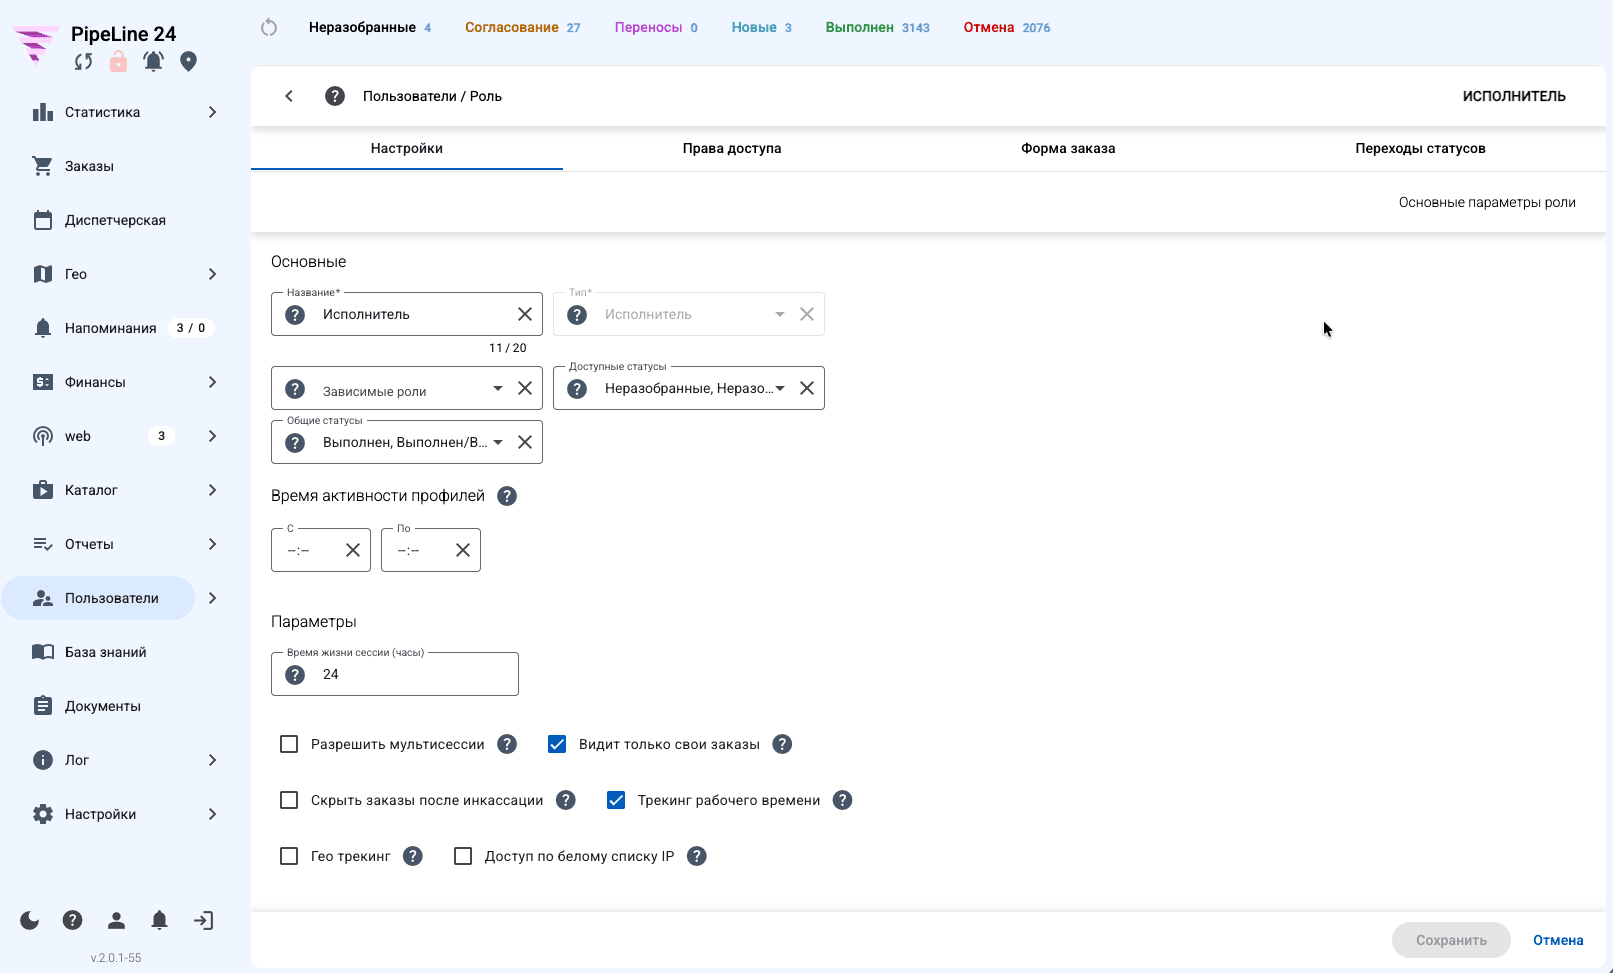Viewport: 1613px width, 973px height.
Task: Click the refresh icon next to Неразобранные
Action: [x=269, y=27]
